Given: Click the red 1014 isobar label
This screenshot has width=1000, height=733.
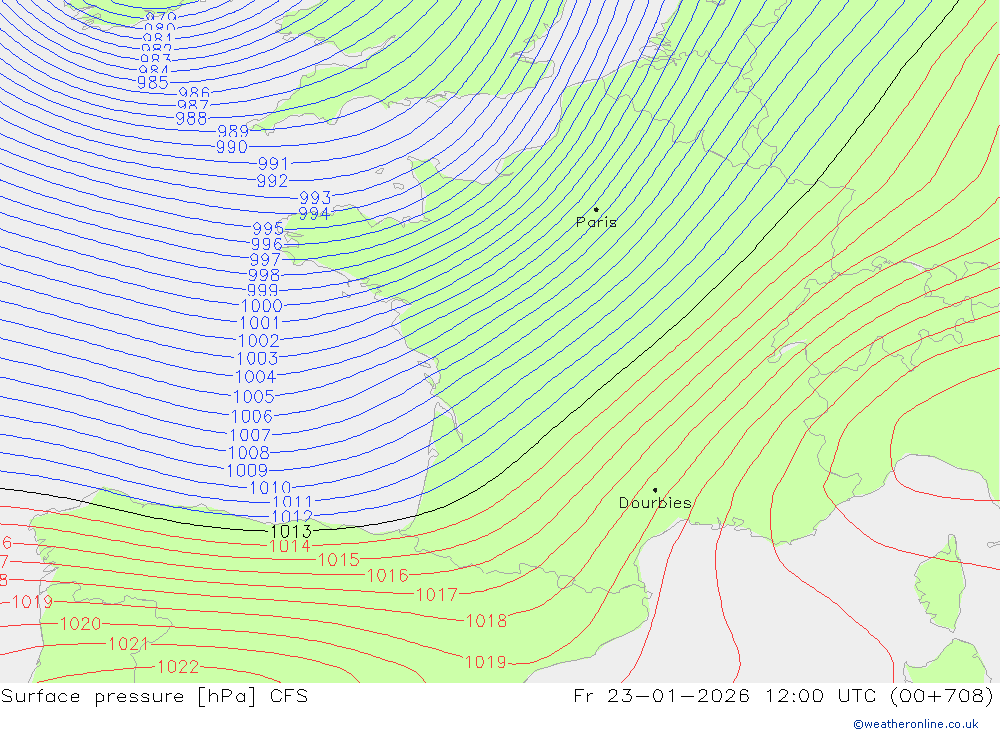Looking at the screenshot, I should (290, 546).
